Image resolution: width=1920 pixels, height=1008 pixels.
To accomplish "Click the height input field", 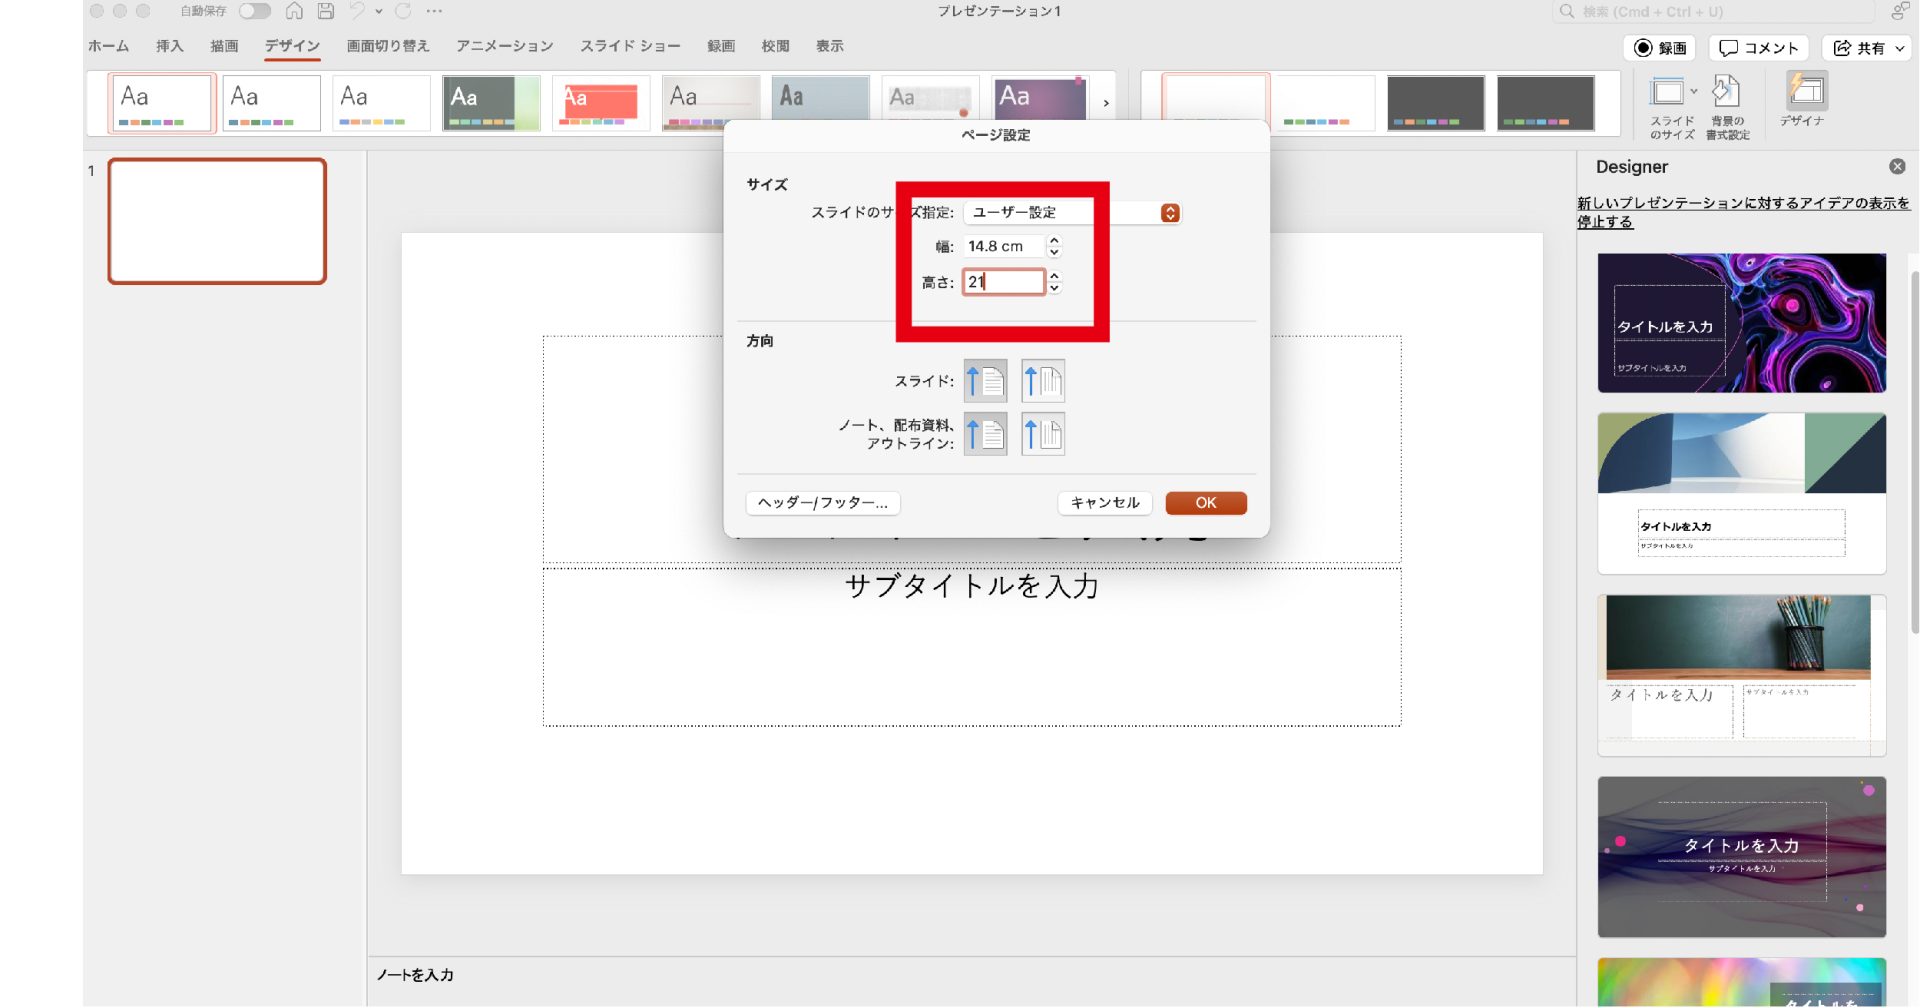I will tap(1003, 282).
